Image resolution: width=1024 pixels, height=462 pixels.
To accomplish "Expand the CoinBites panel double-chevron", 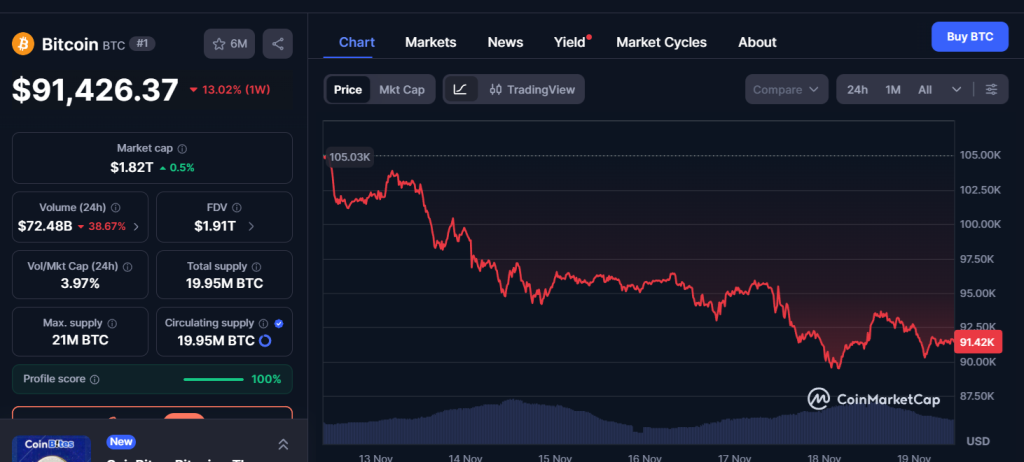I will pyautogui.click(x=283, y=444).
